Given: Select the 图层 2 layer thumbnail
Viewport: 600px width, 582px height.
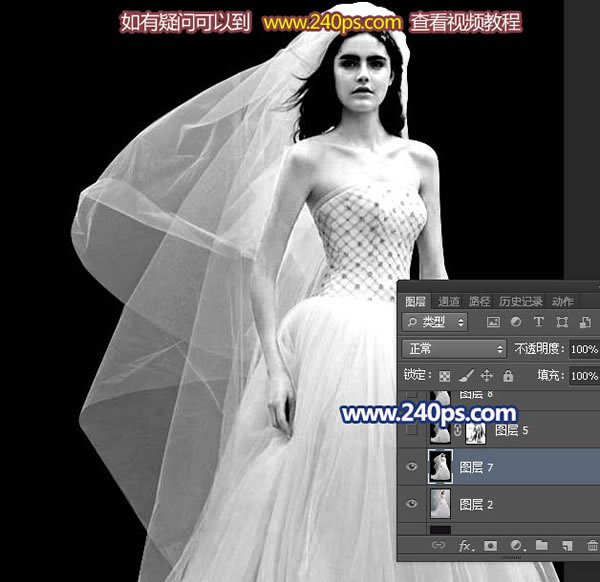Looking at the screenshot, I should pyautogui.click(x=440, y=504).
